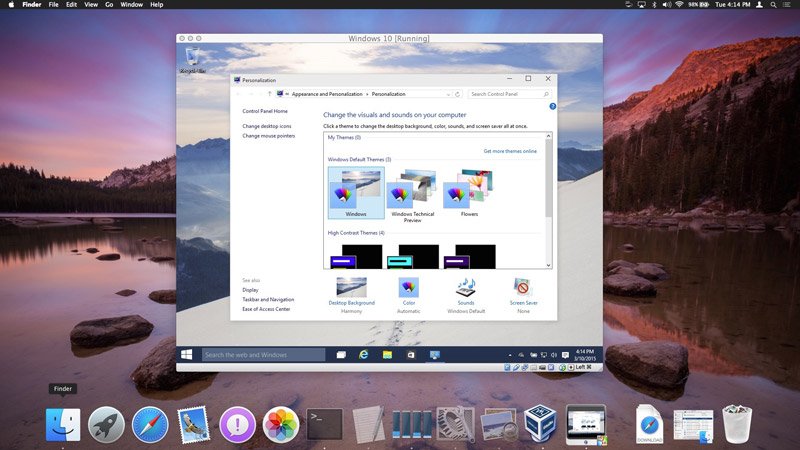Click Search Control Panel field
The width and height of the screenshot is (800, 450).
(x=509, y=94)
